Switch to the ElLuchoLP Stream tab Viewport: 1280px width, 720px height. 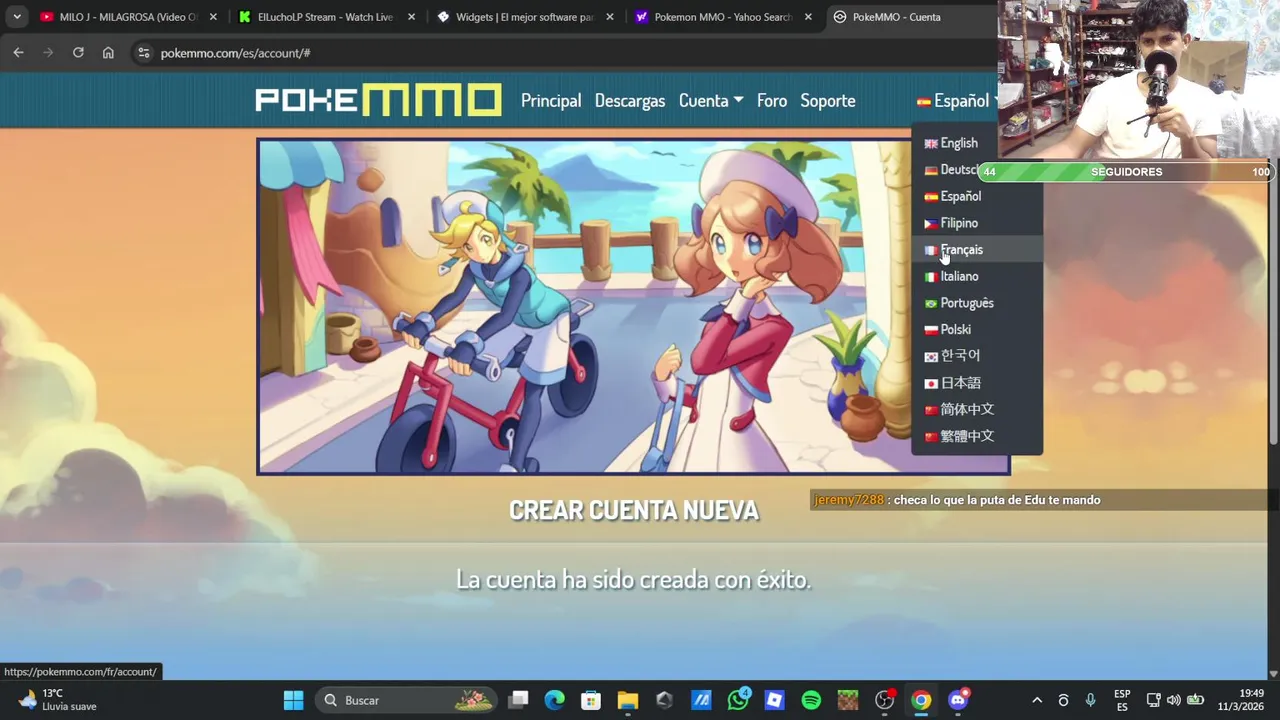pos(327,17)
